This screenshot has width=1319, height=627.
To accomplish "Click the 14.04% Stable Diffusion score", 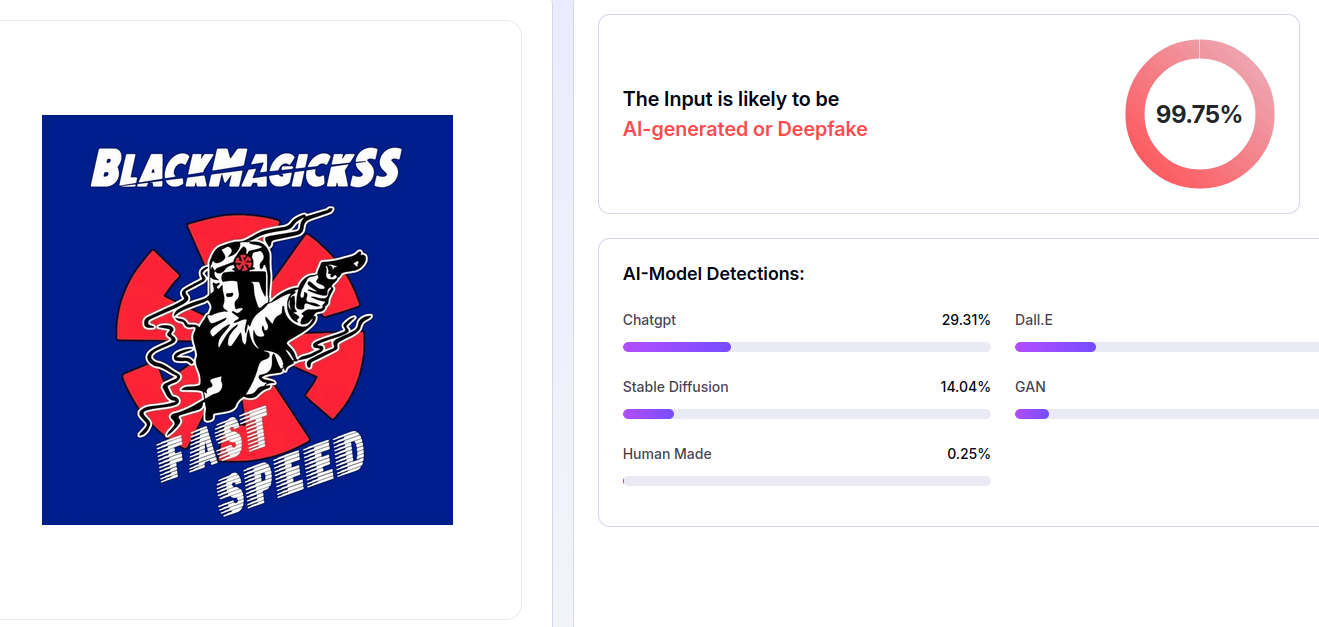I will click(x=965, y=387).
